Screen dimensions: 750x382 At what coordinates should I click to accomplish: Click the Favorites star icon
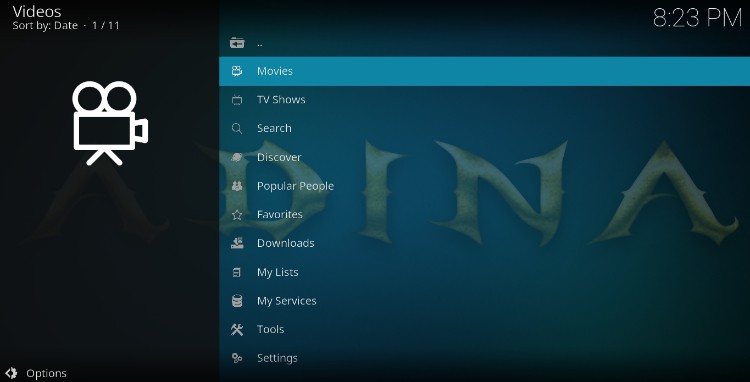coord(237,215)
